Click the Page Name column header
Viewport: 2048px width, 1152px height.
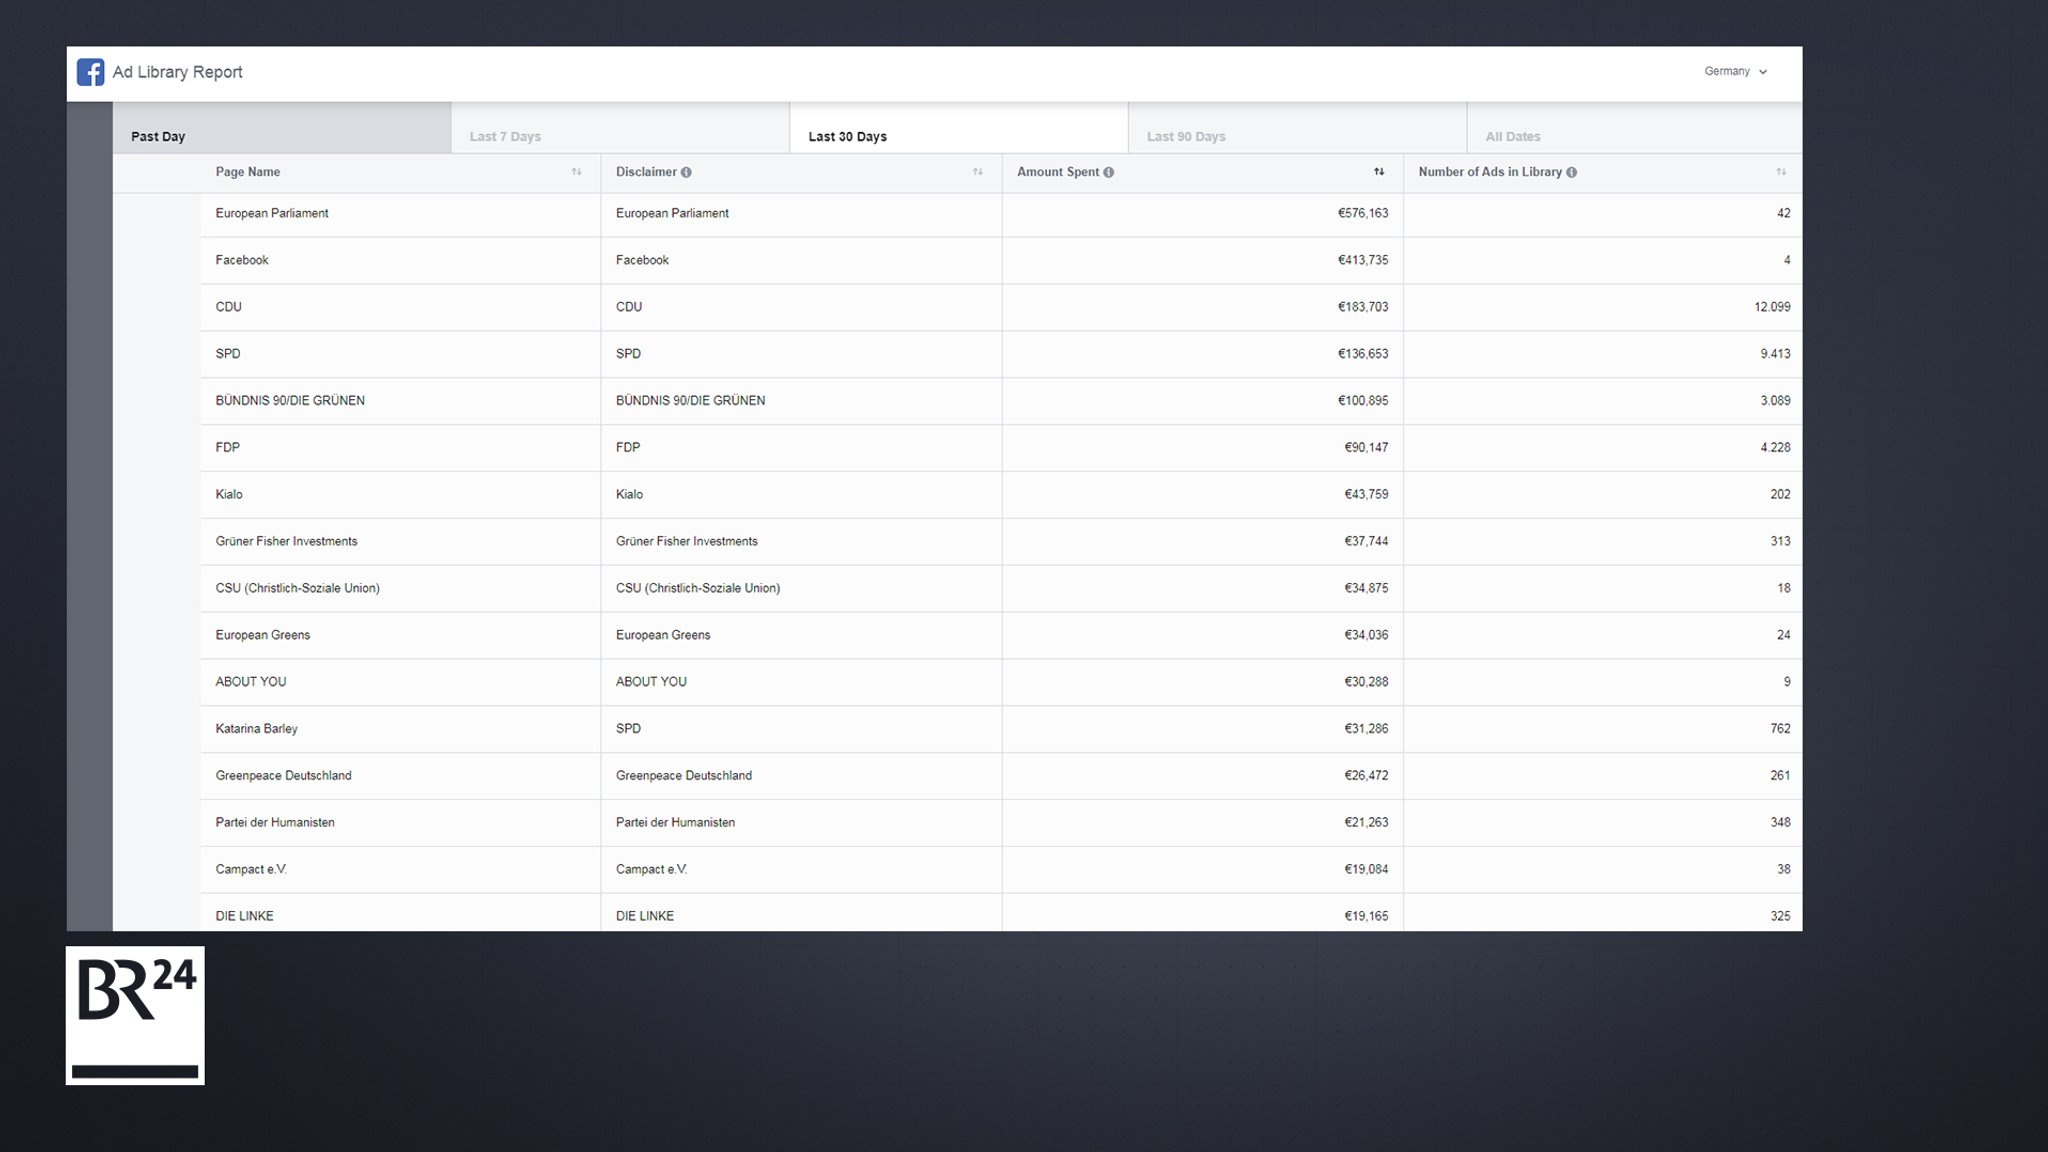tap(248, 172)
